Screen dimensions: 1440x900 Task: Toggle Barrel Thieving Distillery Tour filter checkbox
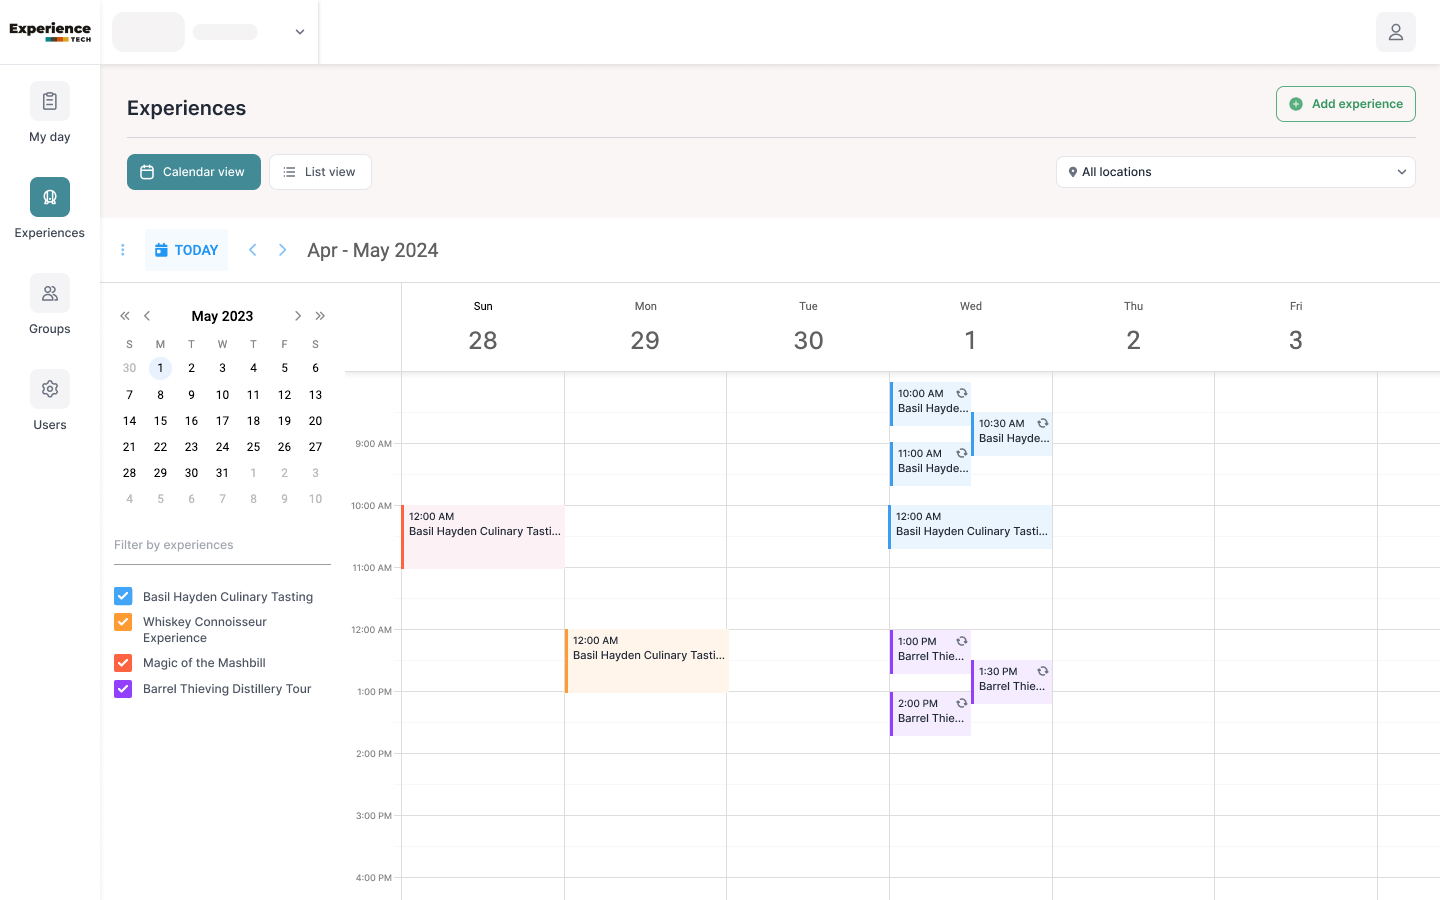coord(123,688)
